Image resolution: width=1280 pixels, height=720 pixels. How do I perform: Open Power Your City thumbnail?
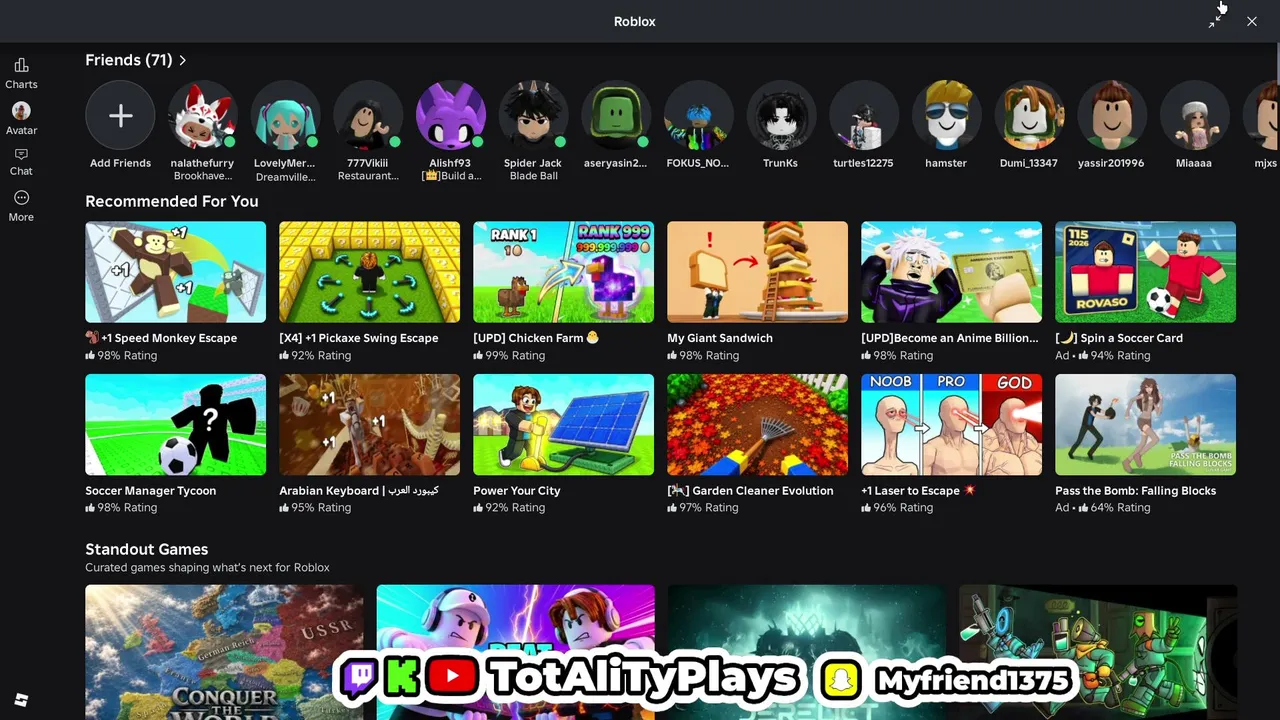(x=564, y=425)
